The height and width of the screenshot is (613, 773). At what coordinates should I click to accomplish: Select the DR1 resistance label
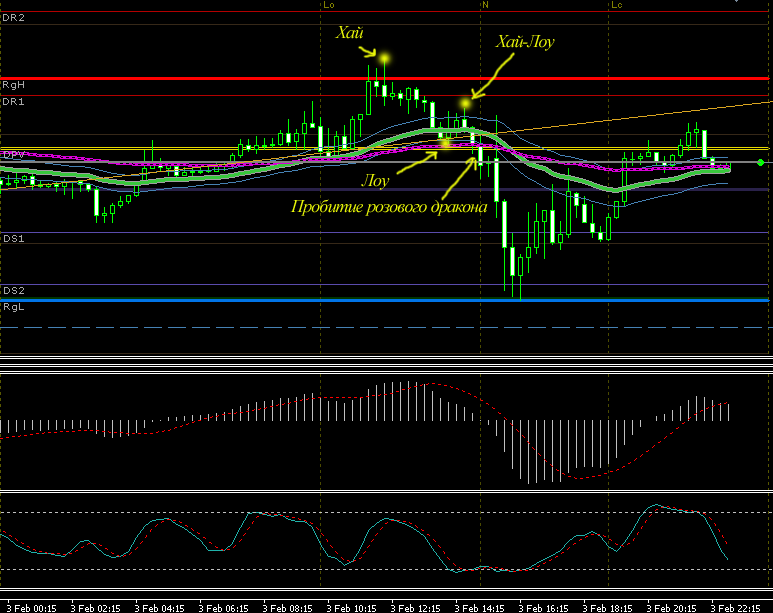point(13,102)
